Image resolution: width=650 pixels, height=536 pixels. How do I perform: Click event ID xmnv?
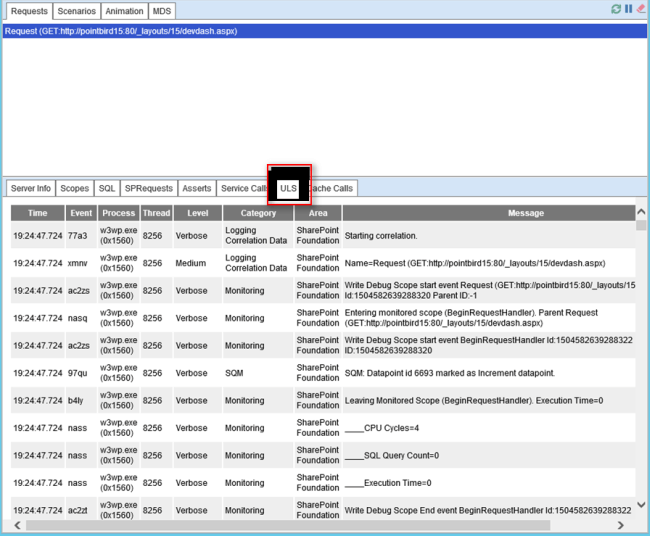pyautogui.click(x=78, y=263)
